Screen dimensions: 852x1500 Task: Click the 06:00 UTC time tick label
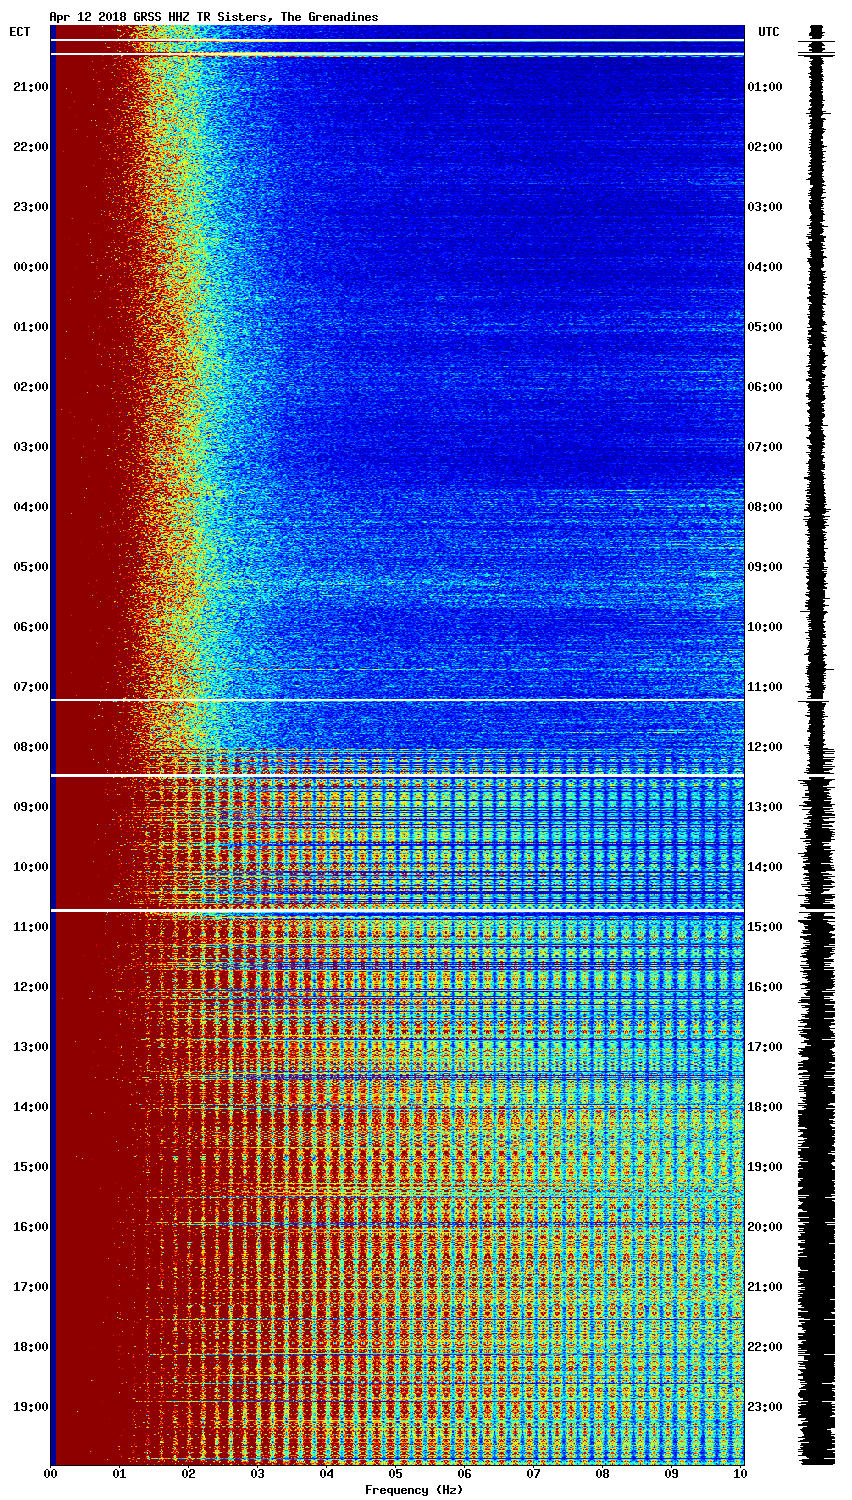pos(765,387)
